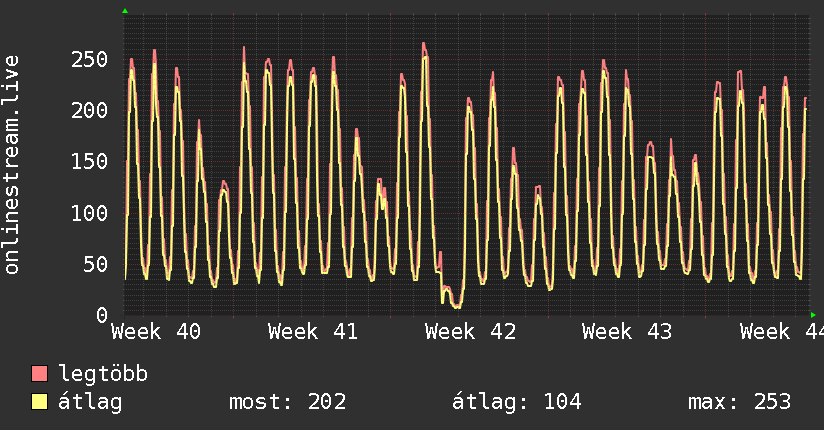
Task: Click the Week 43 axis label
Action: 627,332
